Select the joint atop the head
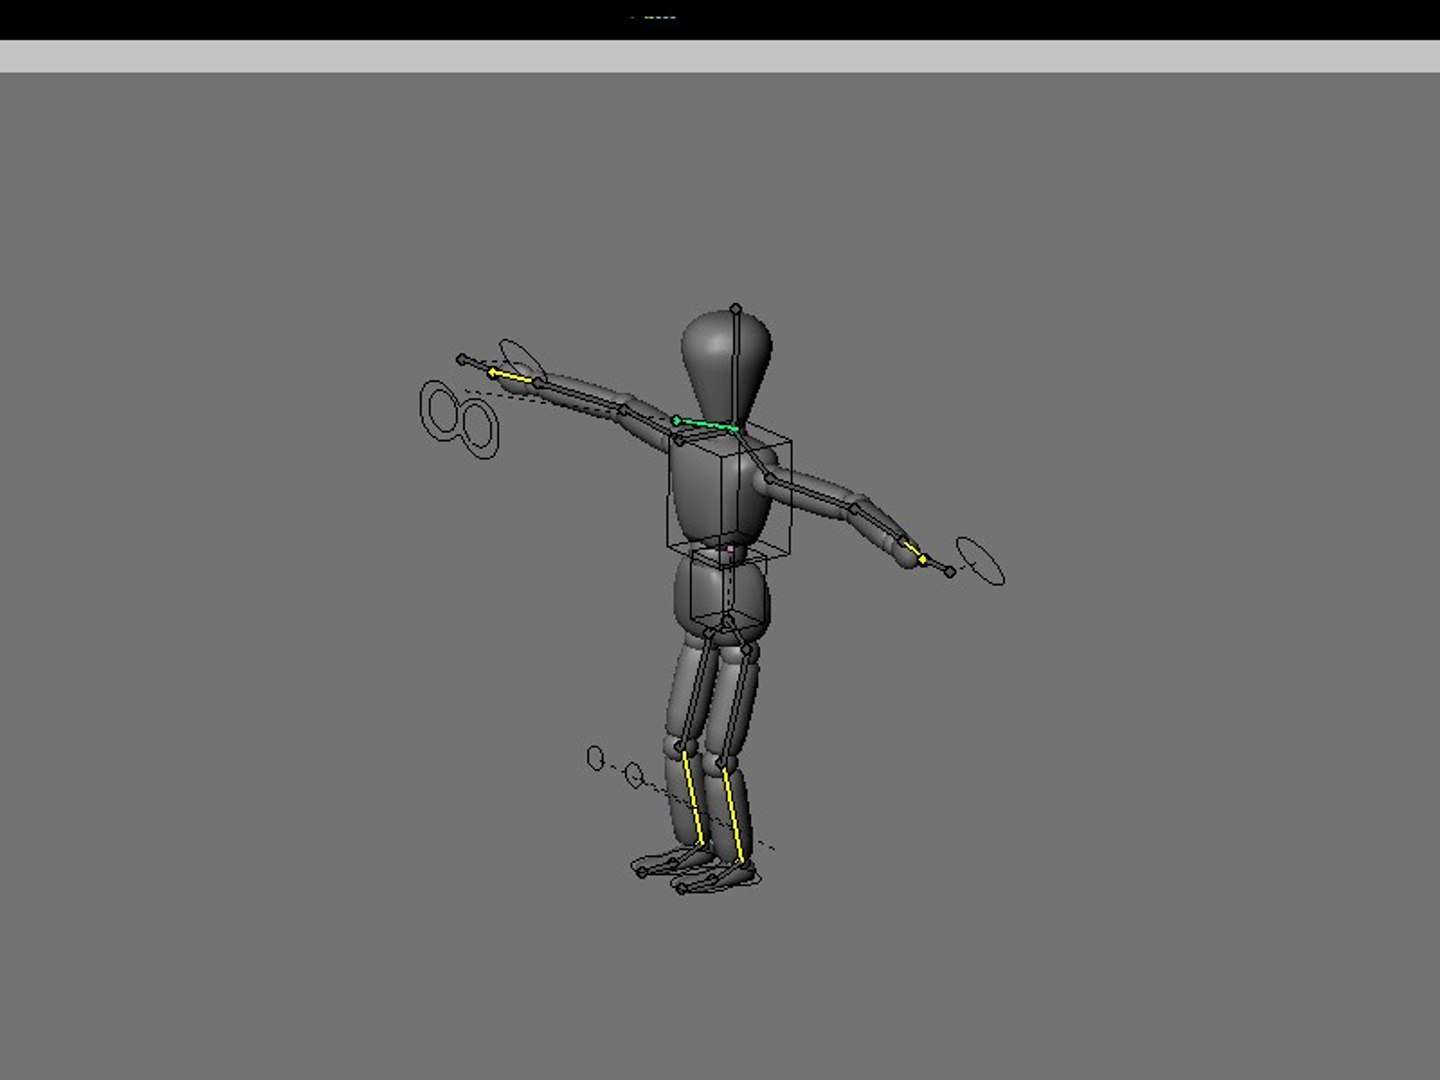The height and width of the screenshot is (1080, 1440). point(736,309)
